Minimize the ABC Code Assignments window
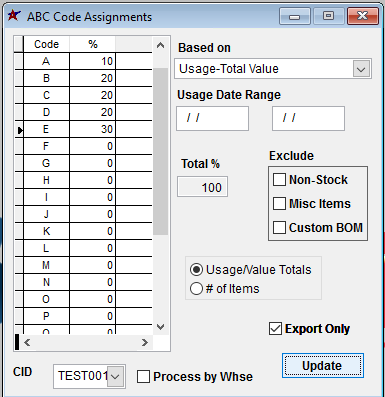 [x=295, y=16]
